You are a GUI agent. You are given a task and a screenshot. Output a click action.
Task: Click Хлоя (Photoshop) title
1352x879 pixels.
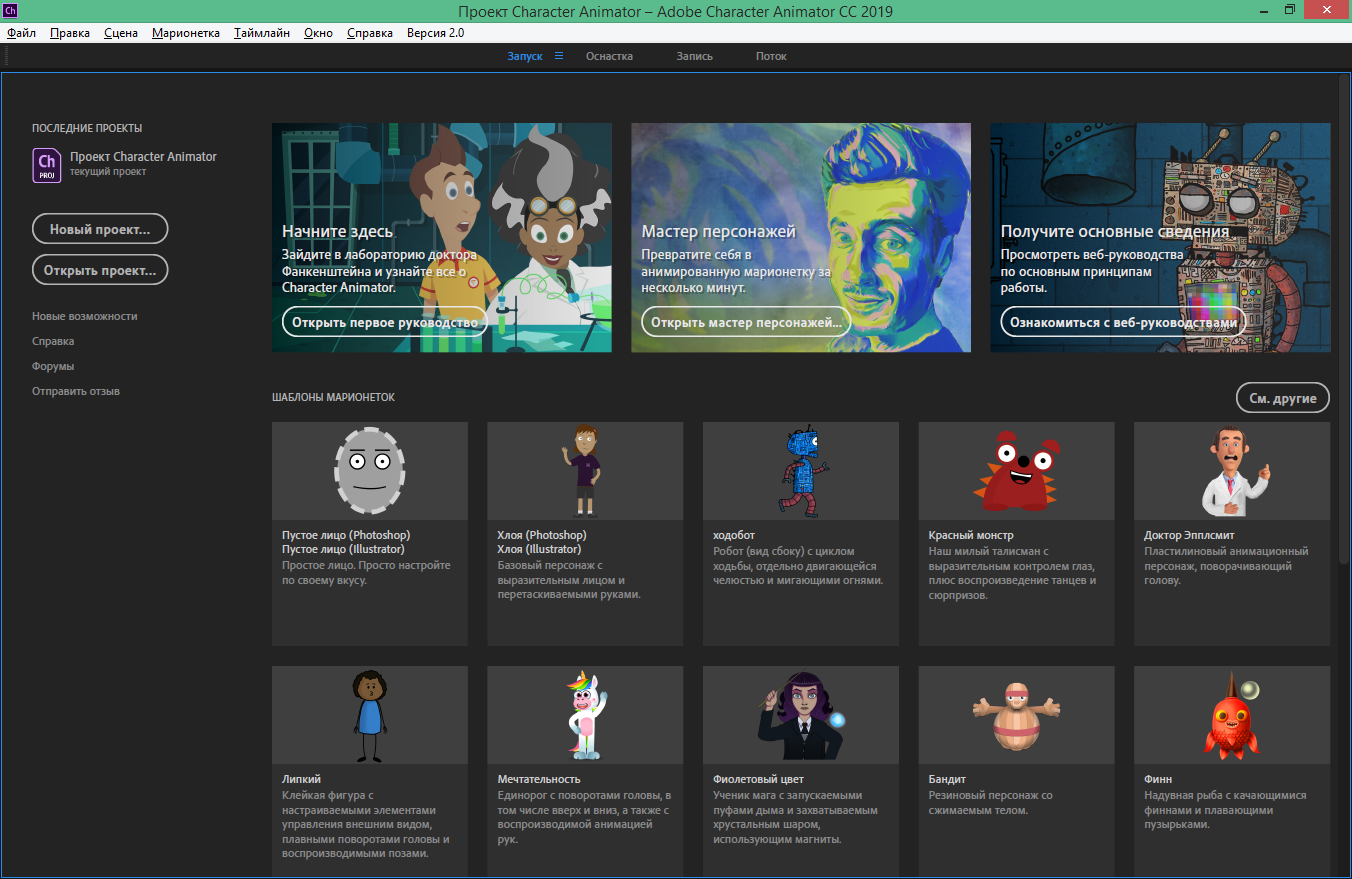(x=542, y=535)
